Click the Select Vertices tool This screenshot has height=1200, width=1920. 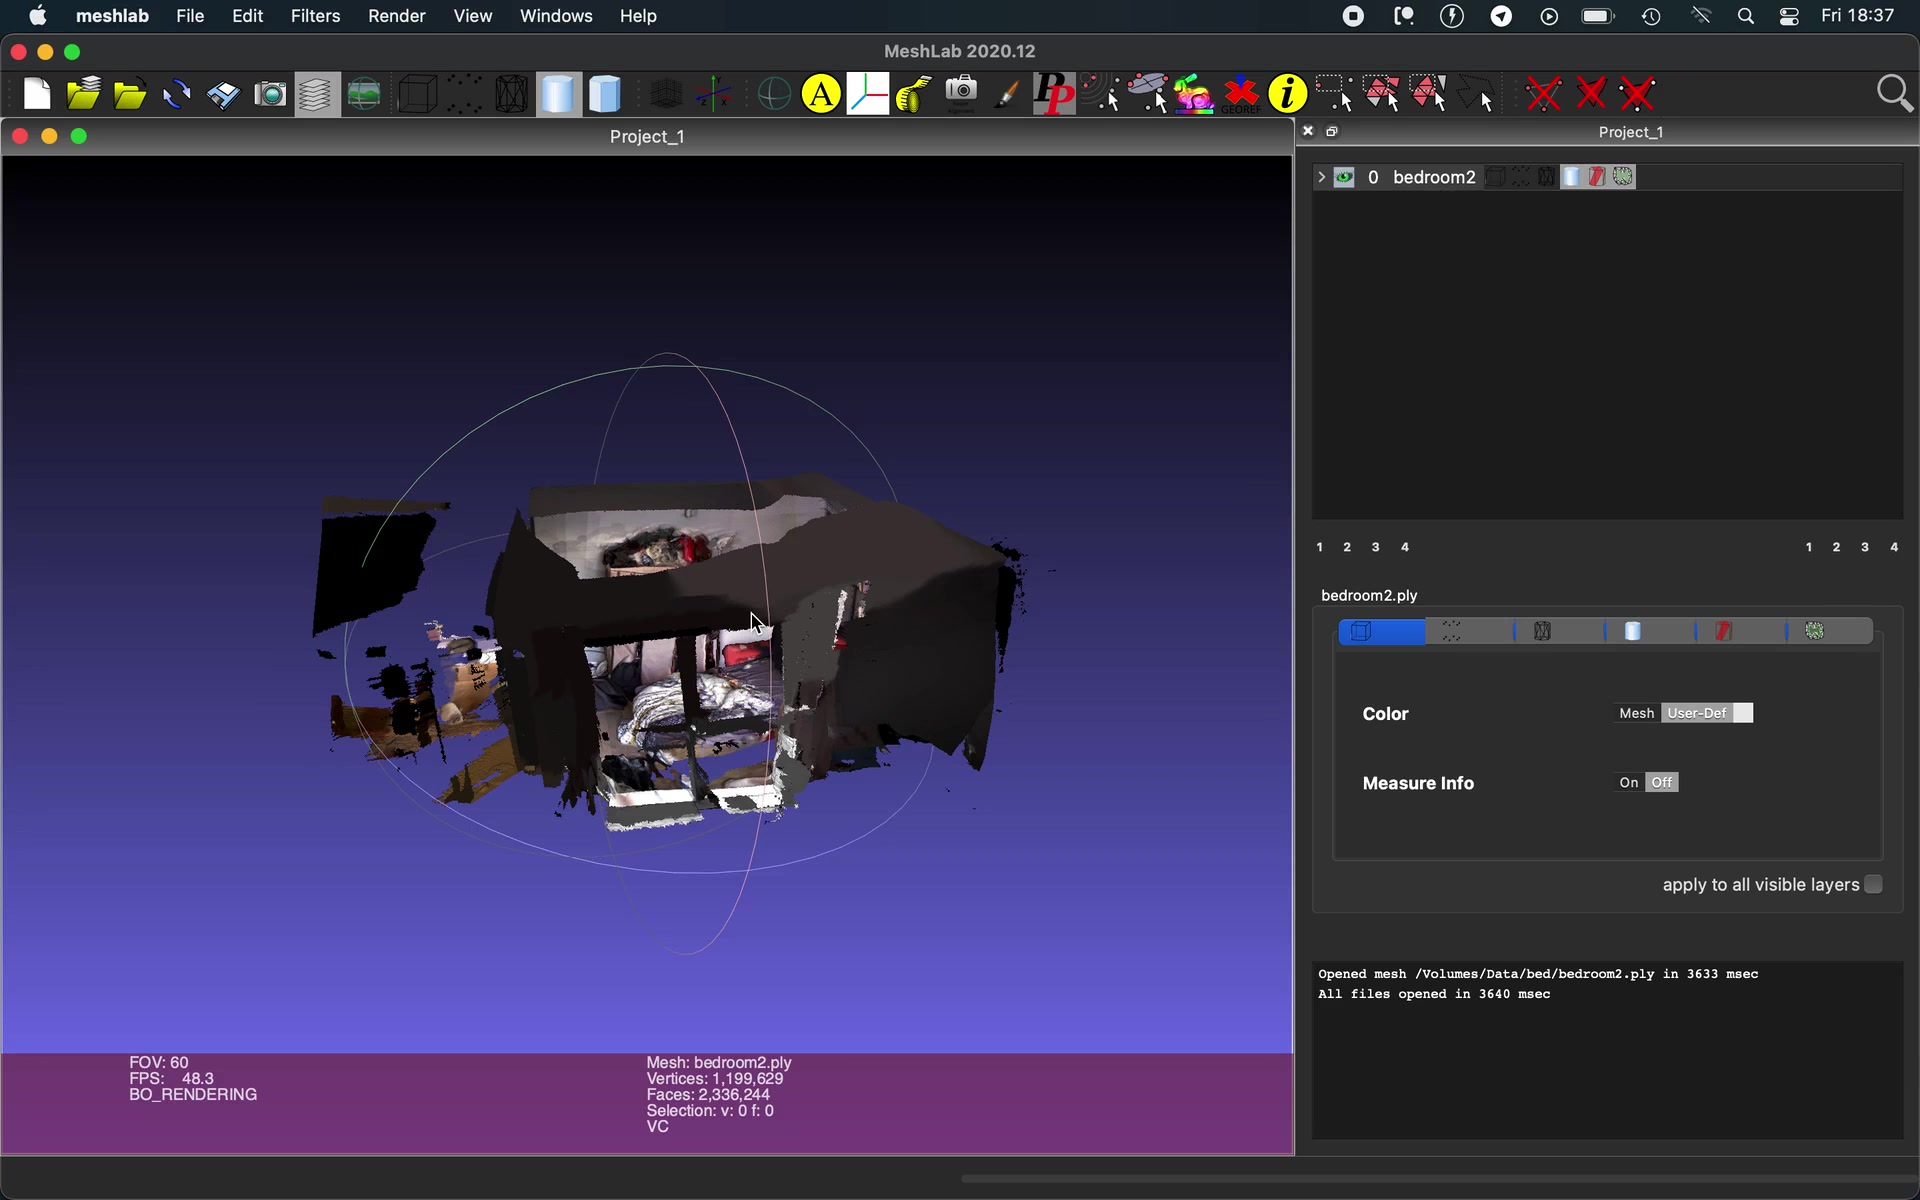pos(1335,95)
